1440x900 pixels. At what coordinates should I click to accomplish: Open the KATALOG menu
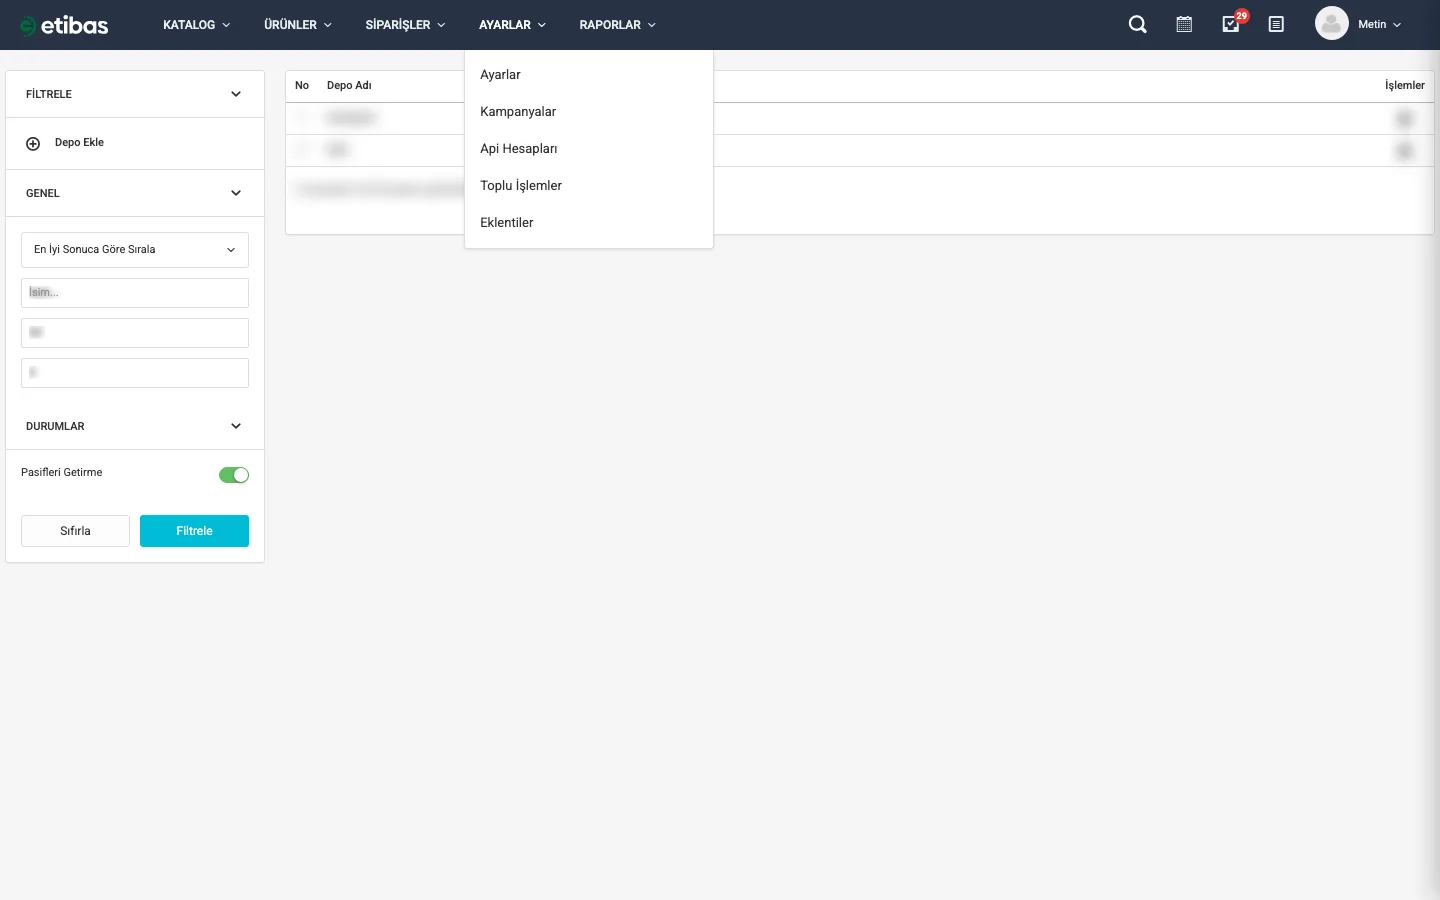[196, 25]
